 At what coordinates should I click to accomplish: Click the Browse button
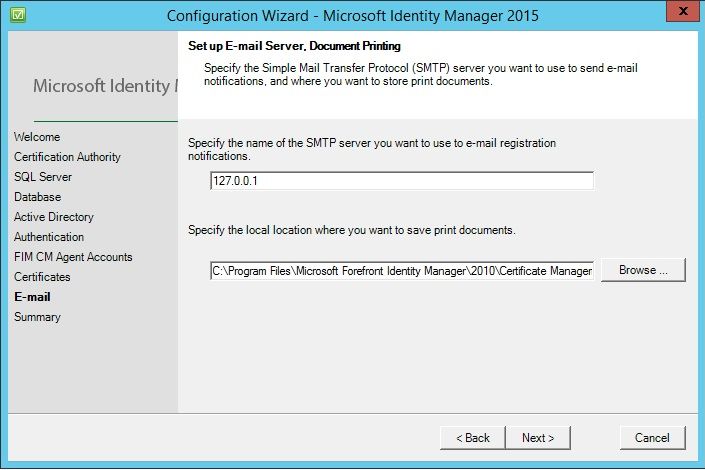(643, 270)
